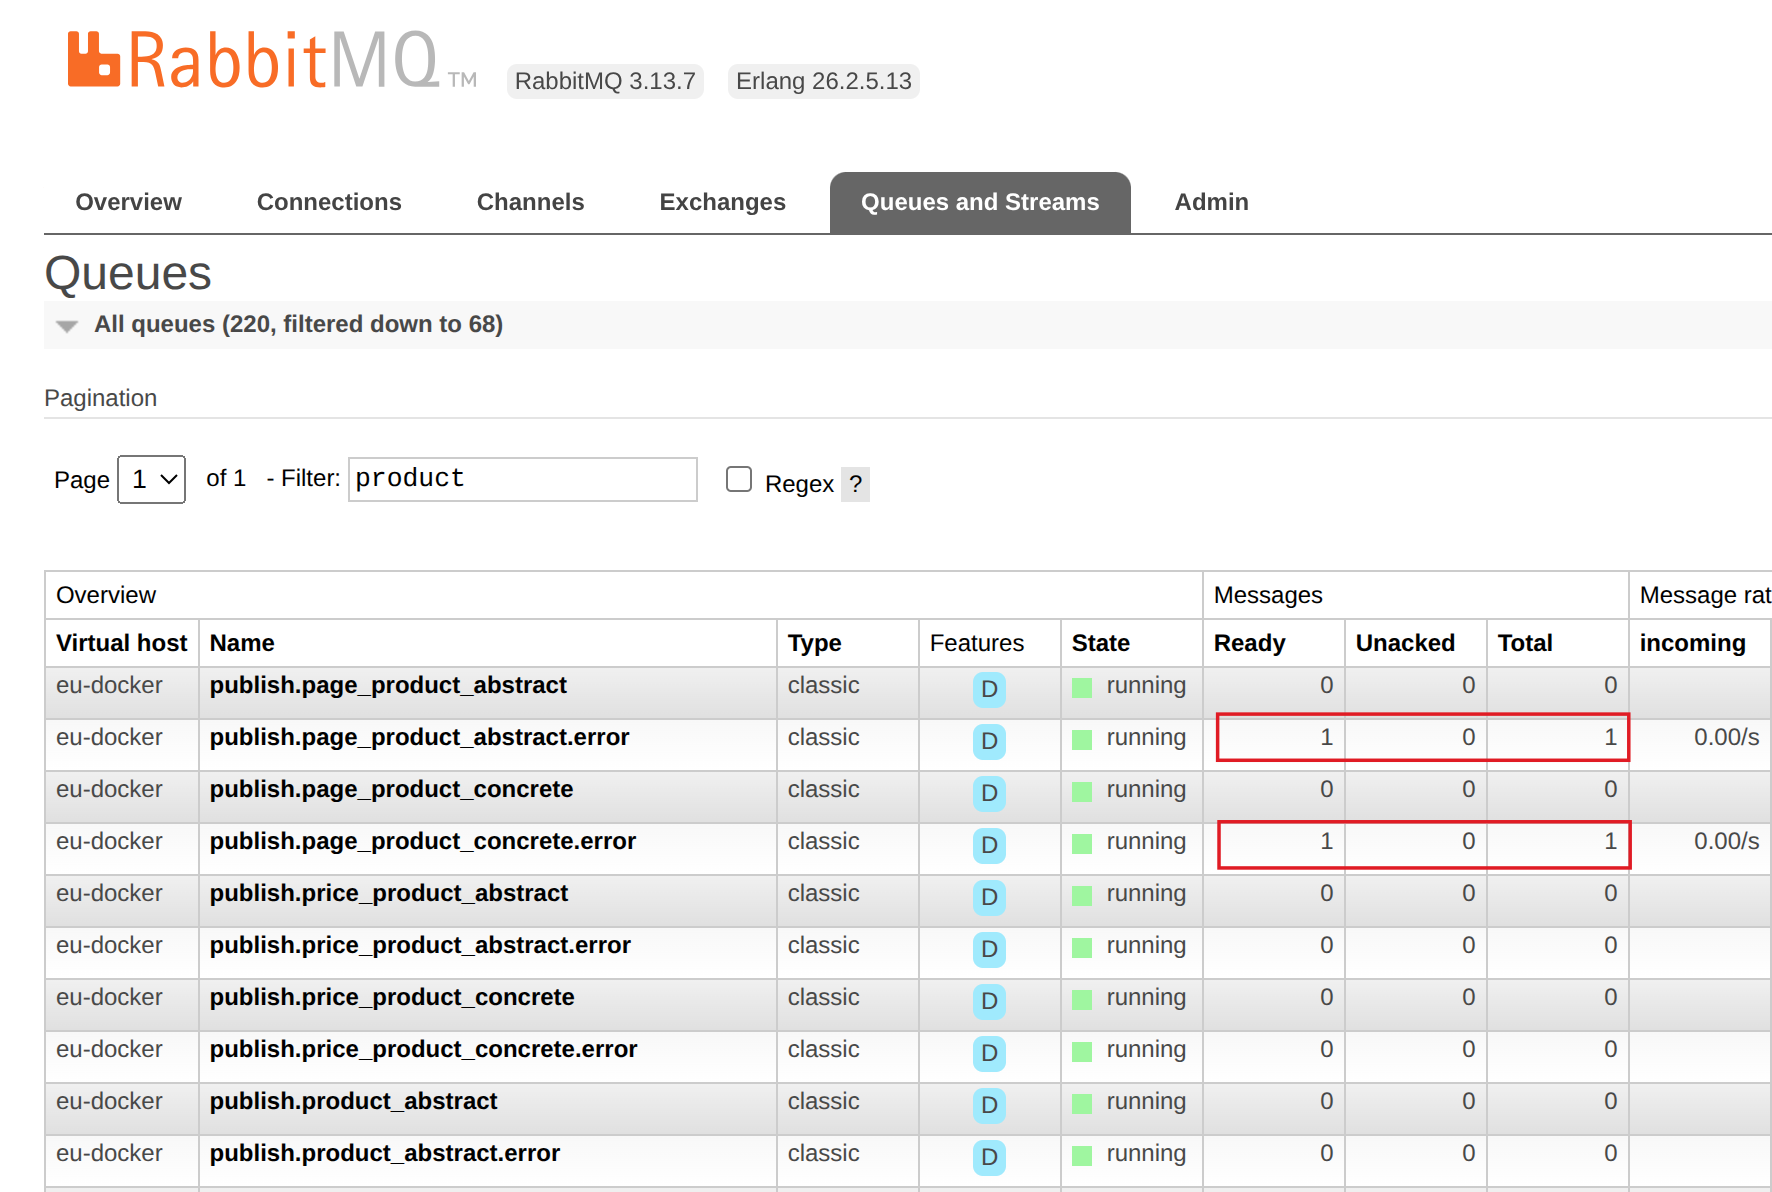The image size is (1772, 1192).
Task: Open queue publish.page_product_abstract.error
Action: tap(419, 737)
